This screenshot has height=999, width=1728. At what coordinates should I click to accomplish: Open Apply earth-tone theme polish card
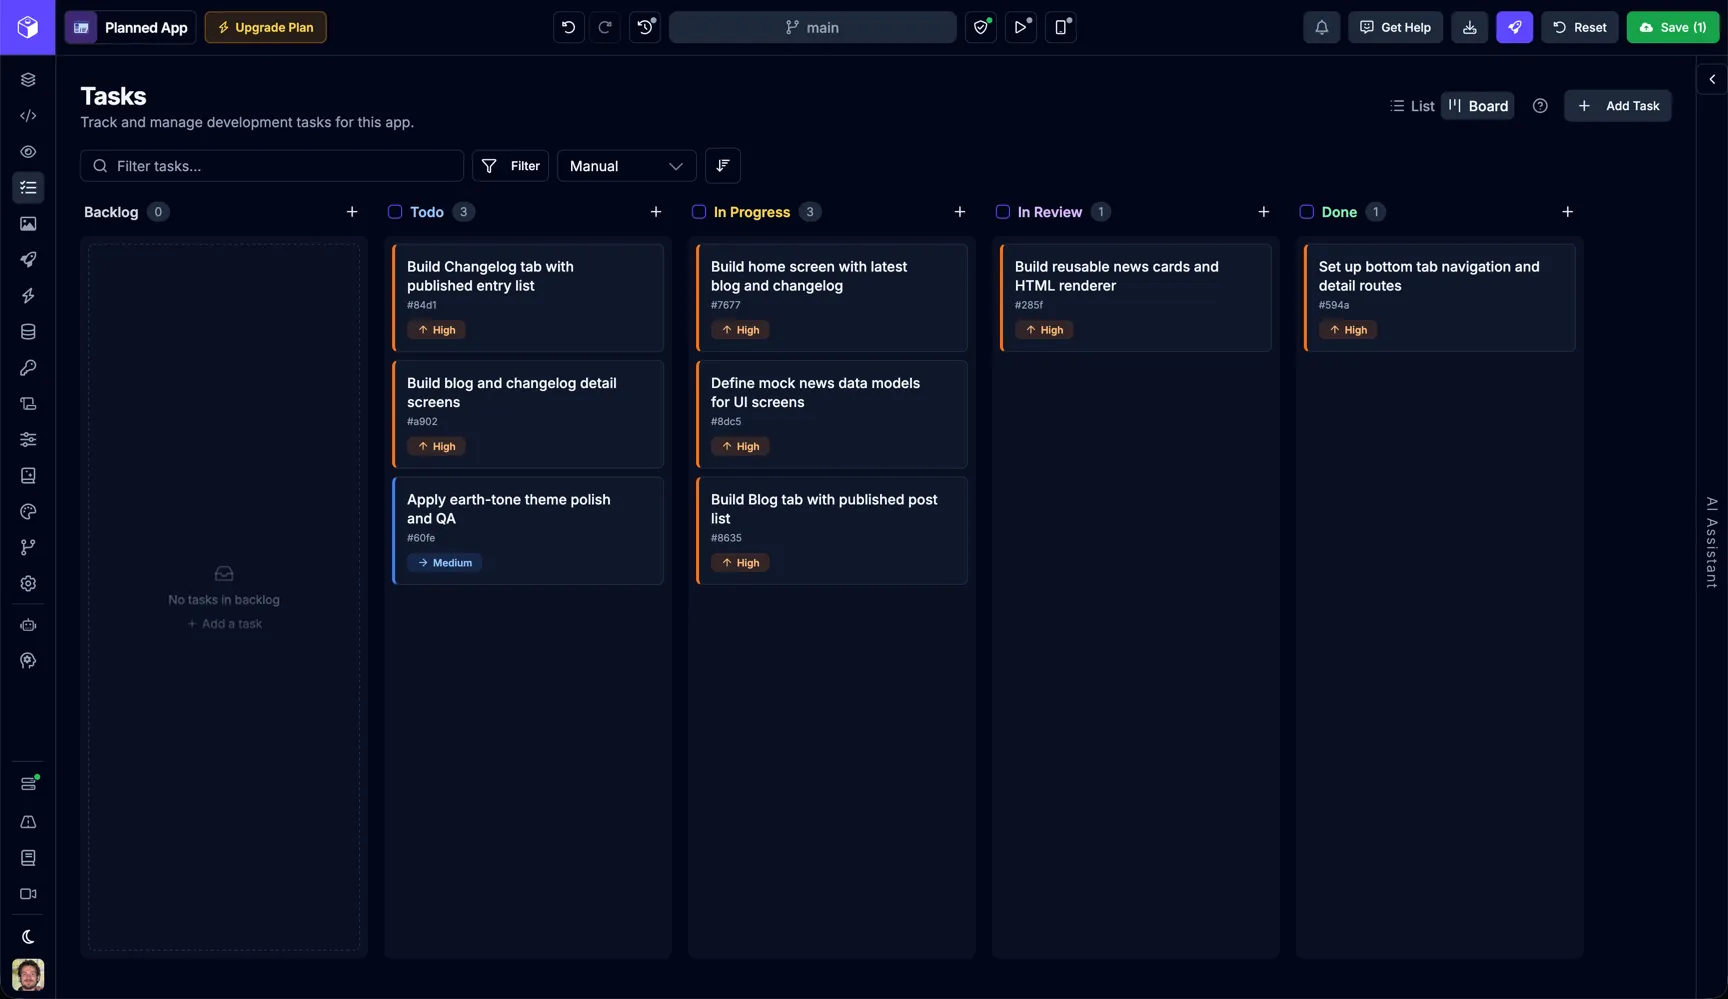(528, 531)
